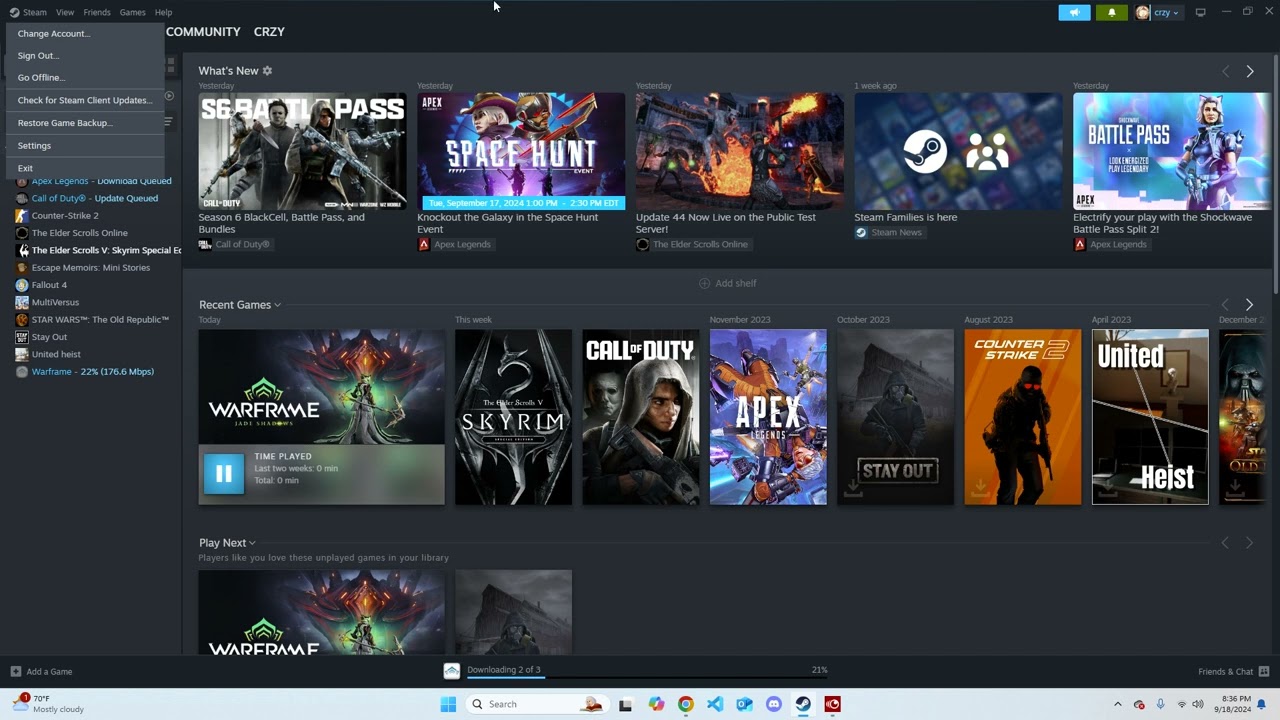Open Outlook from the taskbar

tap(744, 704)
